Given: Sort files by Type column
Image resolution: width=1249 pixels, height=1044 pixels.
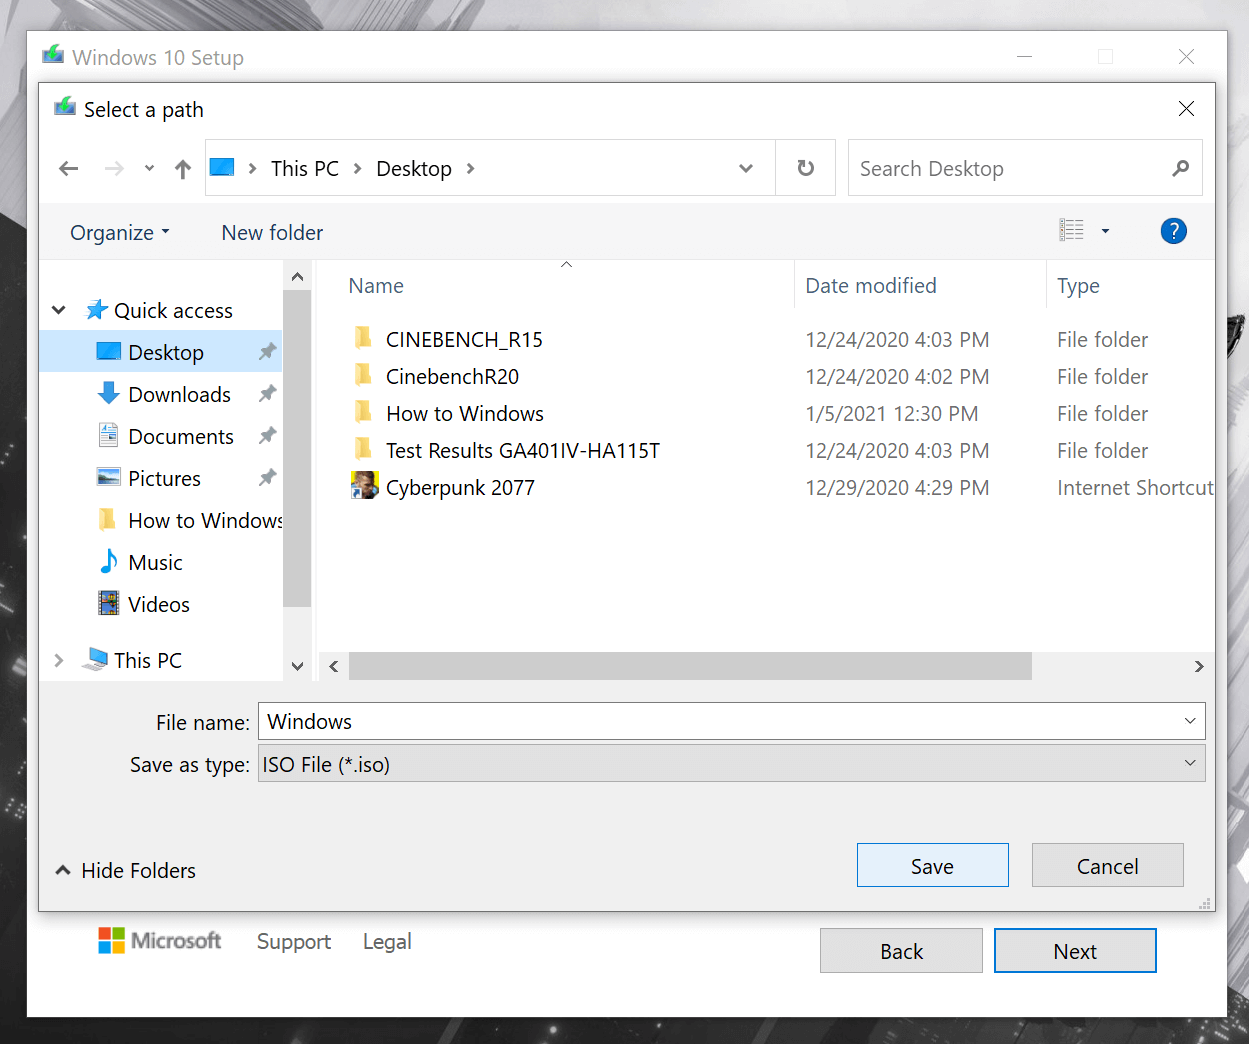Looking at the screenshot, I should point(1078,286).
